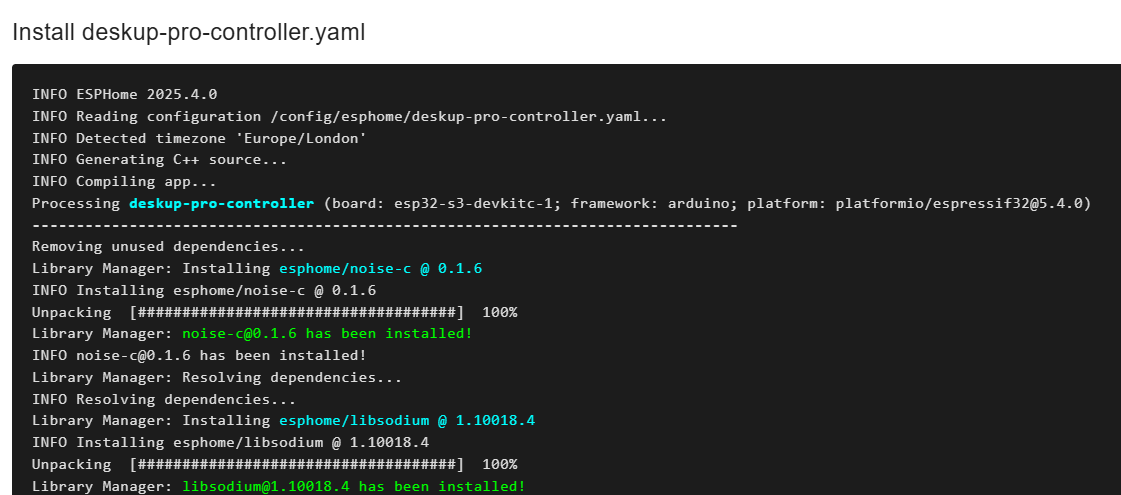Click 'board: esp32-s3-devkitc-1' text
The width and height of the screenshot is (1121, 495).
tap(443, 203)
